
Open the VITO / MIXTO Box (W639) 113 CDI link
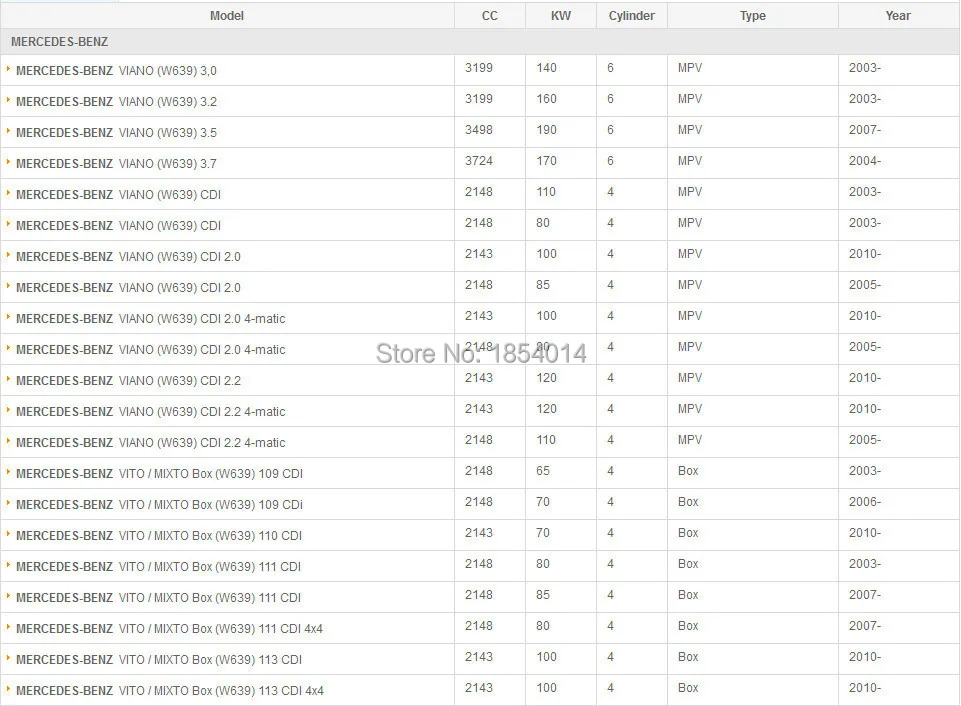click(x=159, y=659)
